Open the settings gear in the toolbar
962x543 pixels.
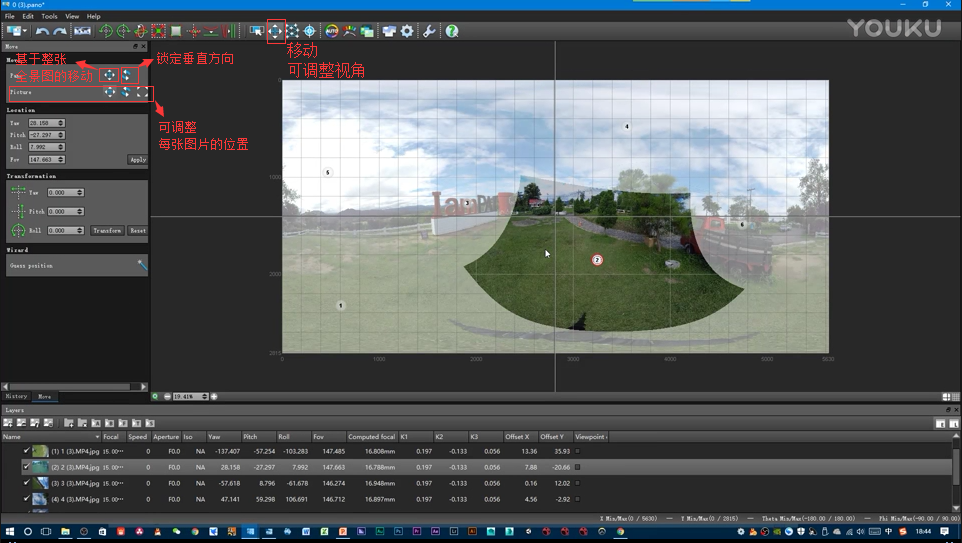click(x=407, y=32)
